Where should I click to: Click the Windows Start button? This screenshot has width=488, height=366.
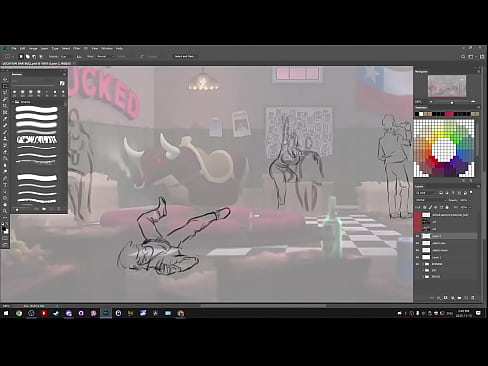click(x=6, y=313)
